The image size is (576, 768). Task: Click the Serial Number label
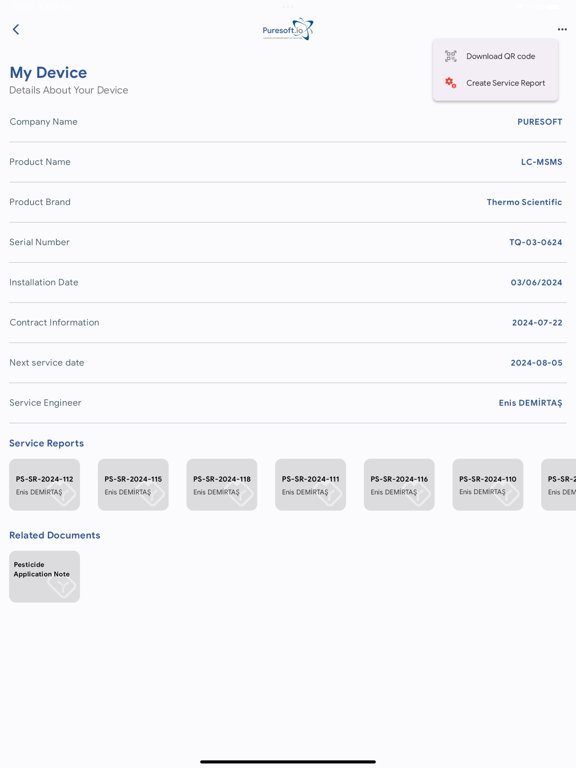coord(39,242)
